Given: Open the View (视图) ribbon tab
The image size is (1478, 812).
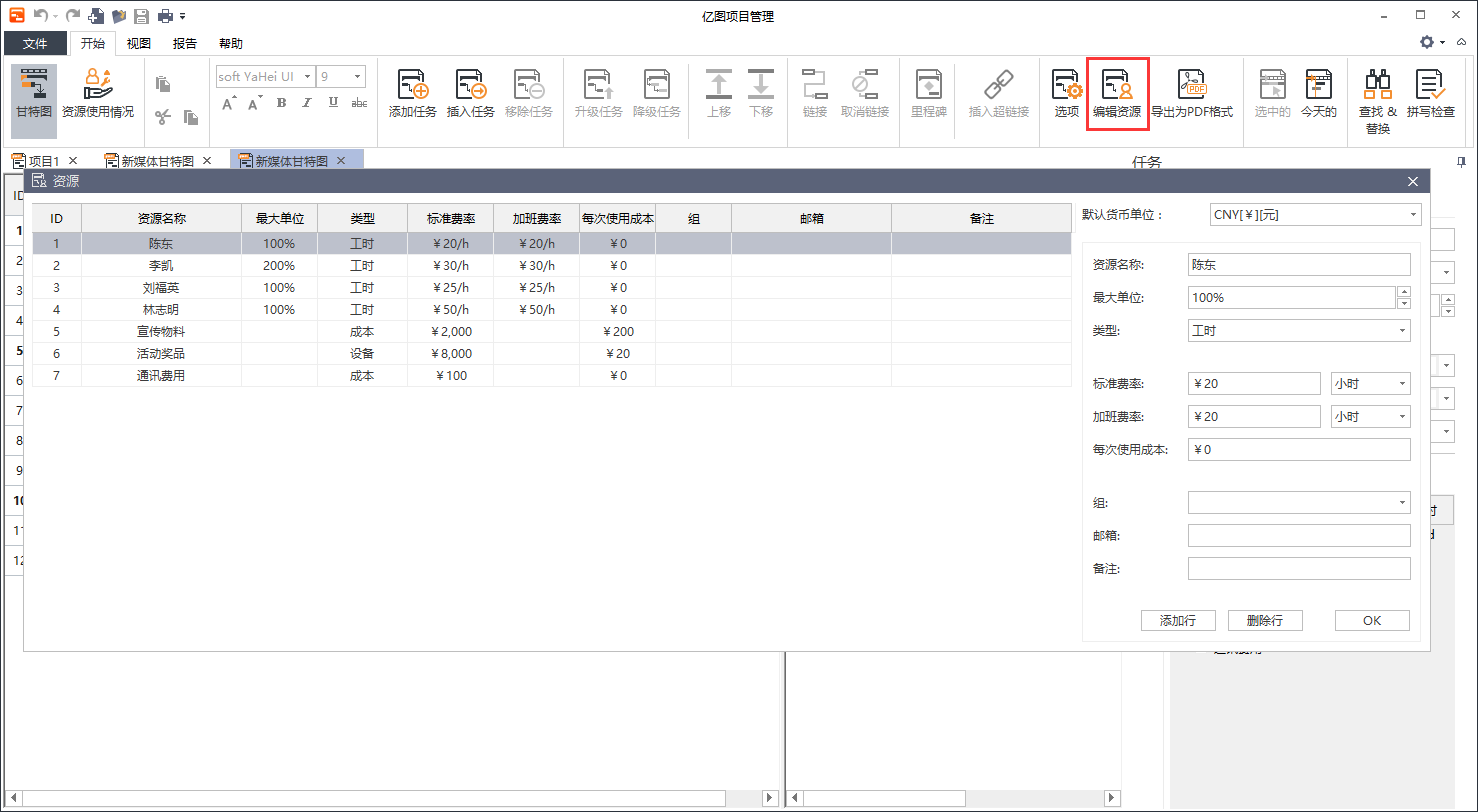Looking at the screenshot, I should tap(138, 44).
